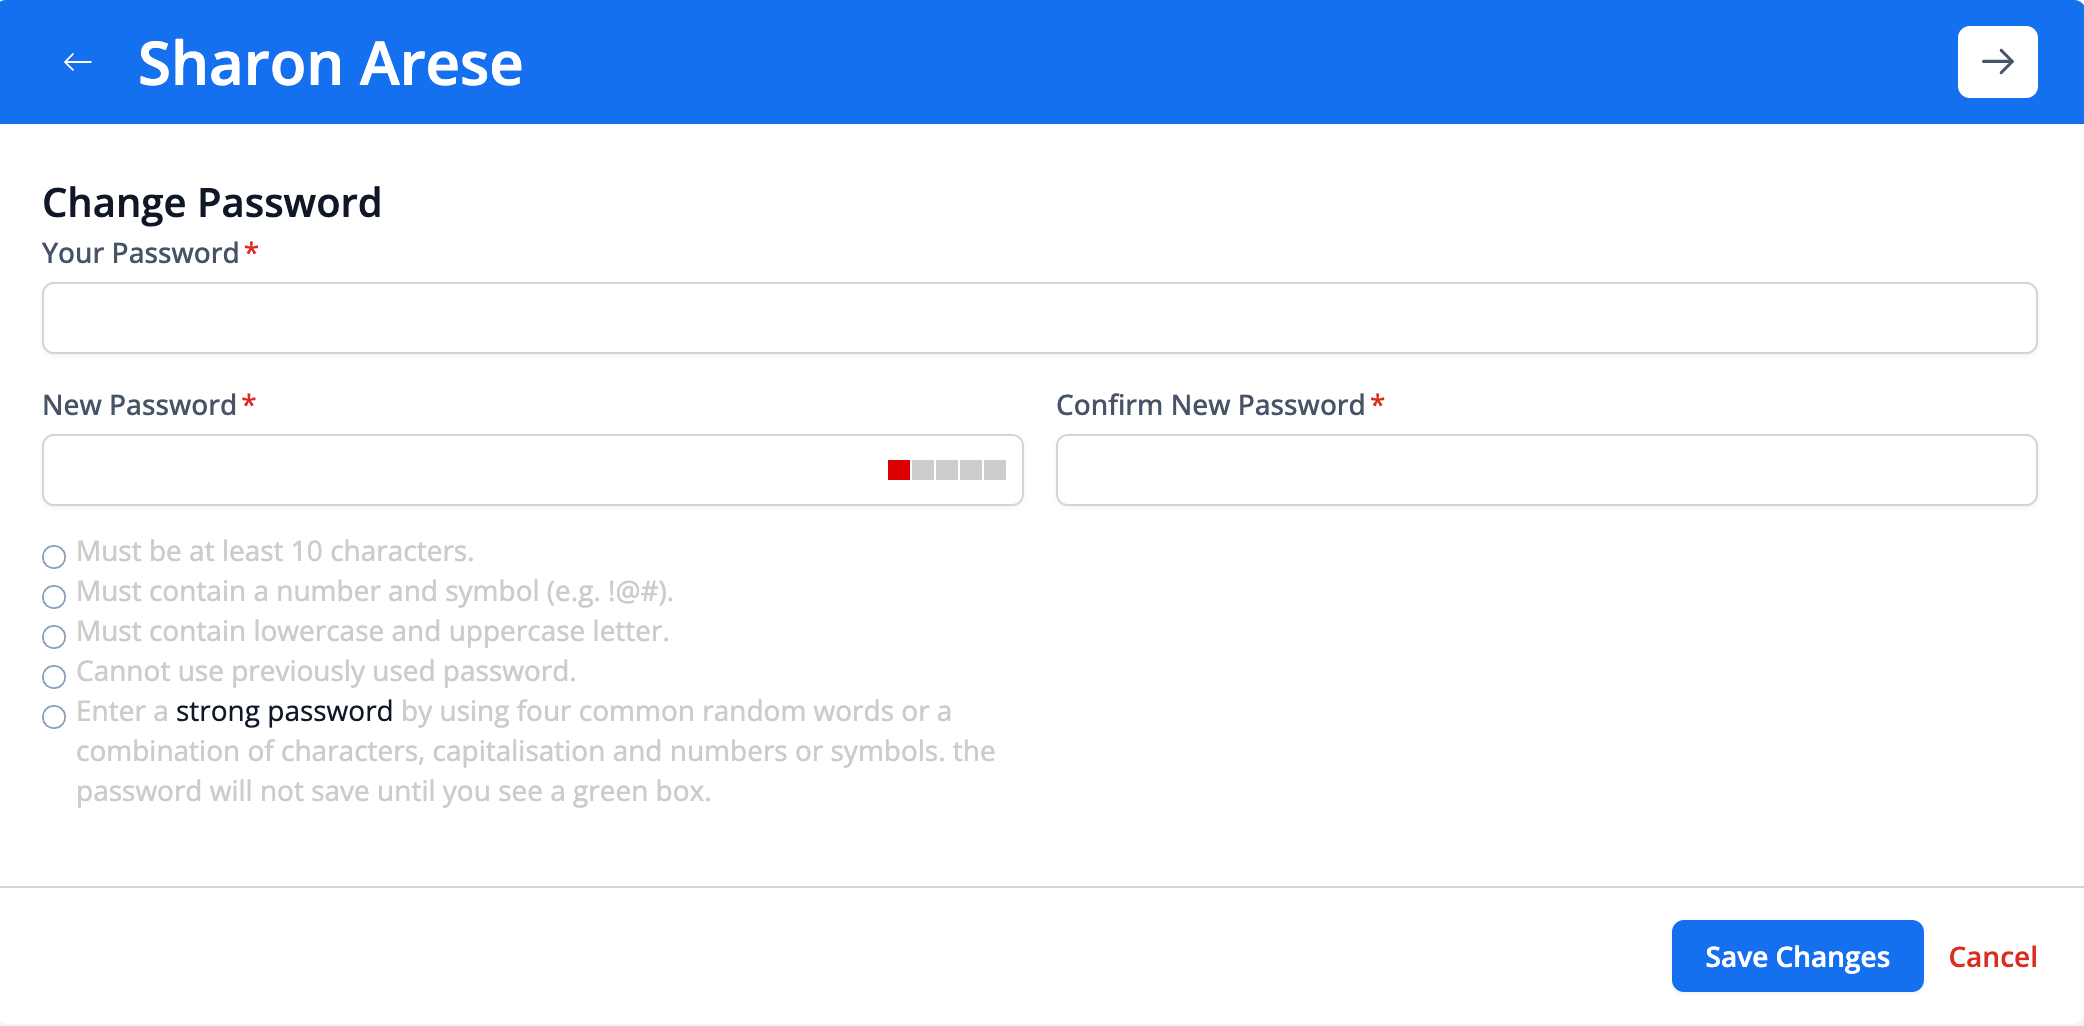Viewport: 2084px width, 1026px height.
Task: Click circle beside 'lowercase and uppercase letter'
Action: click(x=54, y=636)
